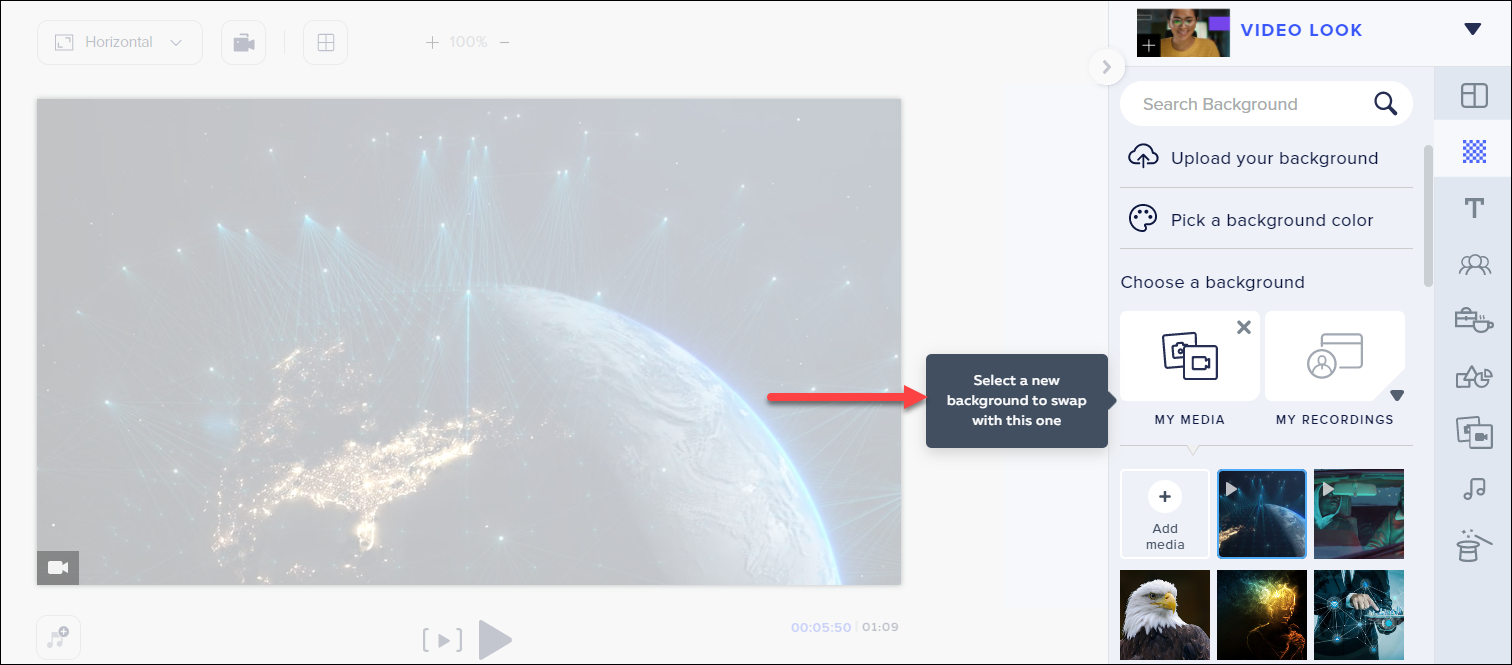Select the MY MEDIA tab
Screen dimensions: 1512x665
pyautogui.click(x=1189, y=368)
